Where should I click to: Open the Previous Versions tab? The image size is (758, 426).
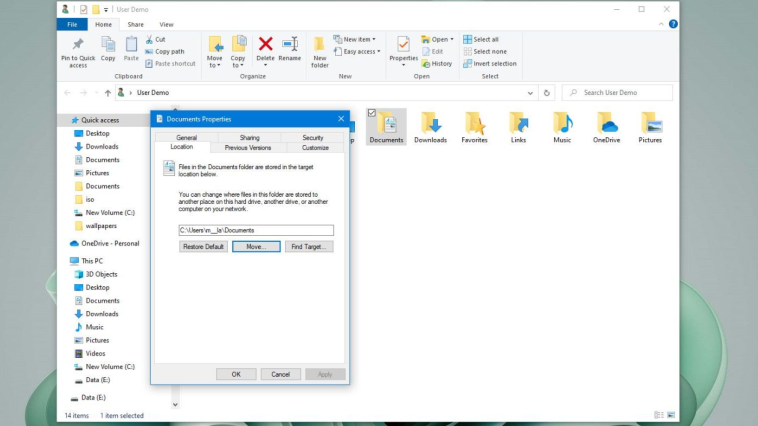point(248,148)
